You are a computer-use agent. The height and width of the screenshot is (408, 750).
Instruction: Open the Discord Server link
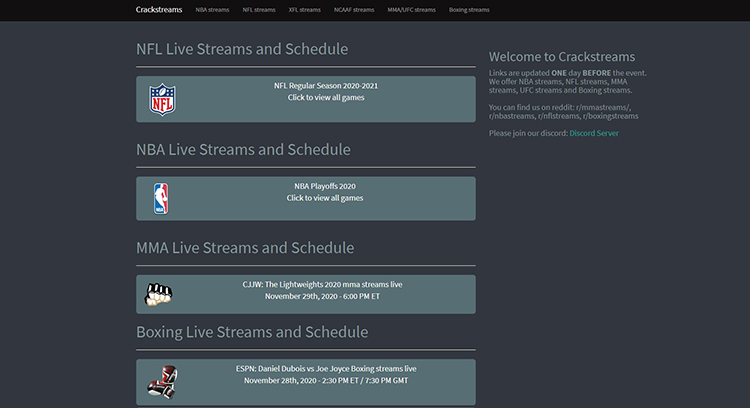point(594,133)
